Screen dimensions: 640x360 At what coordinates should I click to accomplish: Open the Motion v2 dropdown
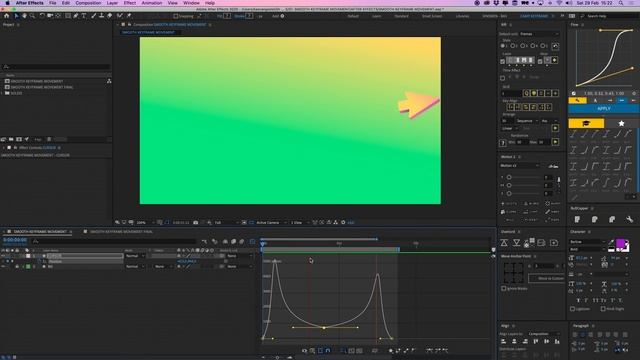point(520,166)
